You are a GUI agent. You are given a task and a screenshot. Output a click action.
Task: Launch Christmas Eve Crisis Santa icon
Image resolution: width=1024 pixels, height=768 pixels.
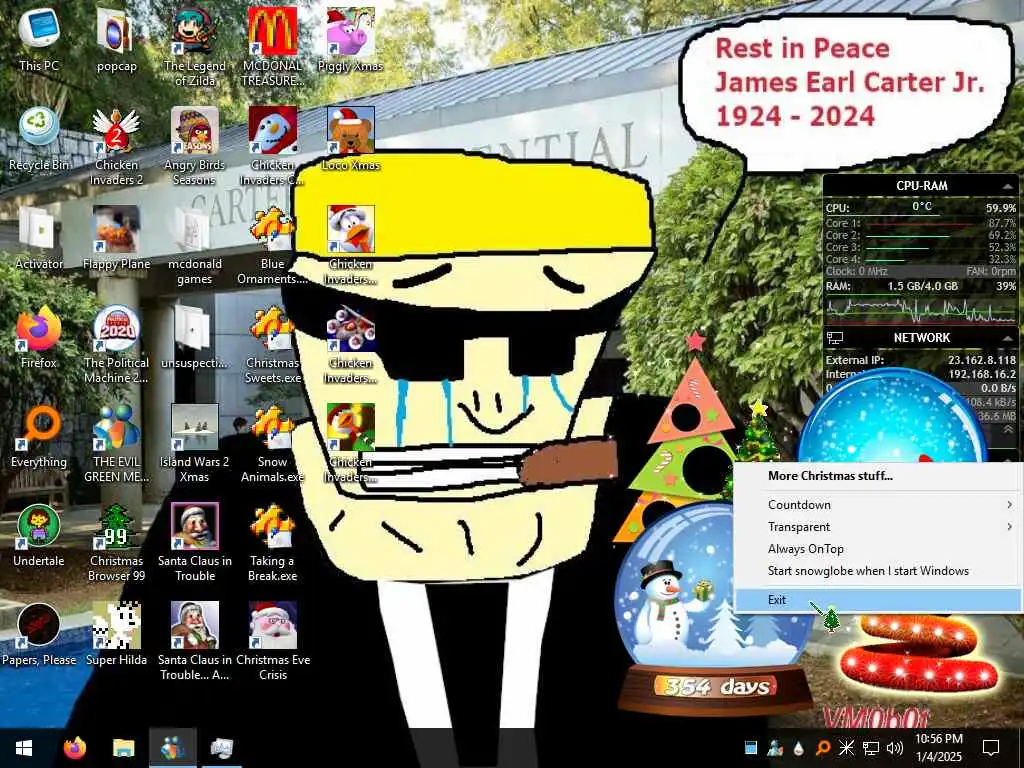[272, 641]
